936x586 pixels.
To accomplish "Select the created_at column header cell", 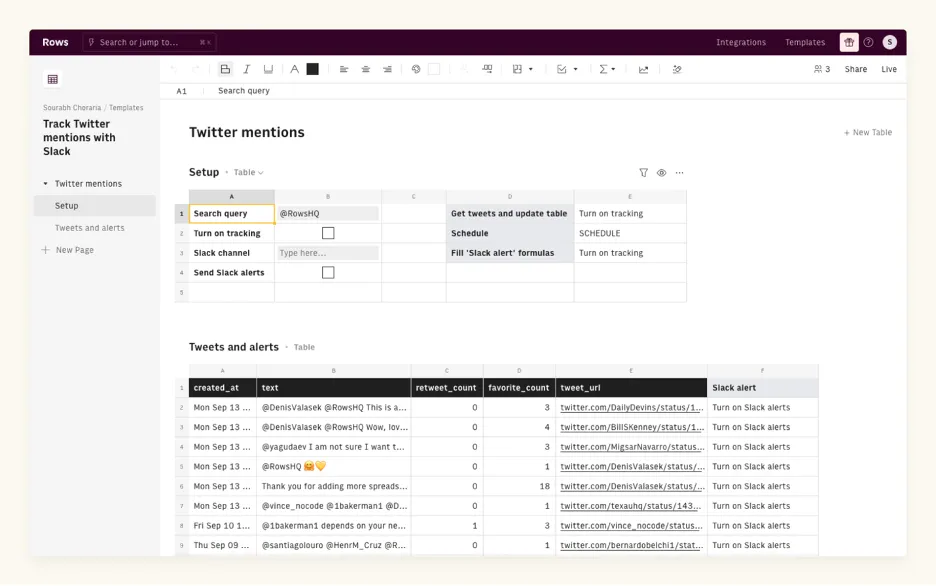I will 222,388.
